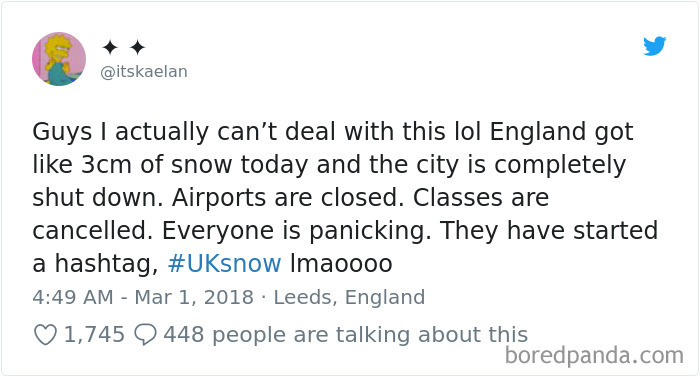Open the Lisa Simpson profile avatar
Screen dimensions: 700x377
pyautogui.click(x=59, y=59)
